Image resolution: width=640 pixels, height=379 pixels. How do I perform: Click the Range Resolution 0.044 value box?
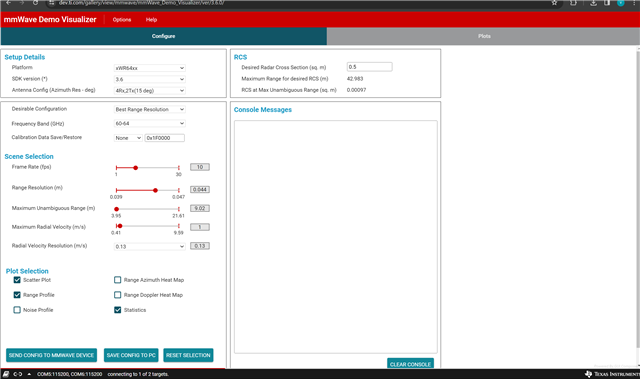coord(200,189)
